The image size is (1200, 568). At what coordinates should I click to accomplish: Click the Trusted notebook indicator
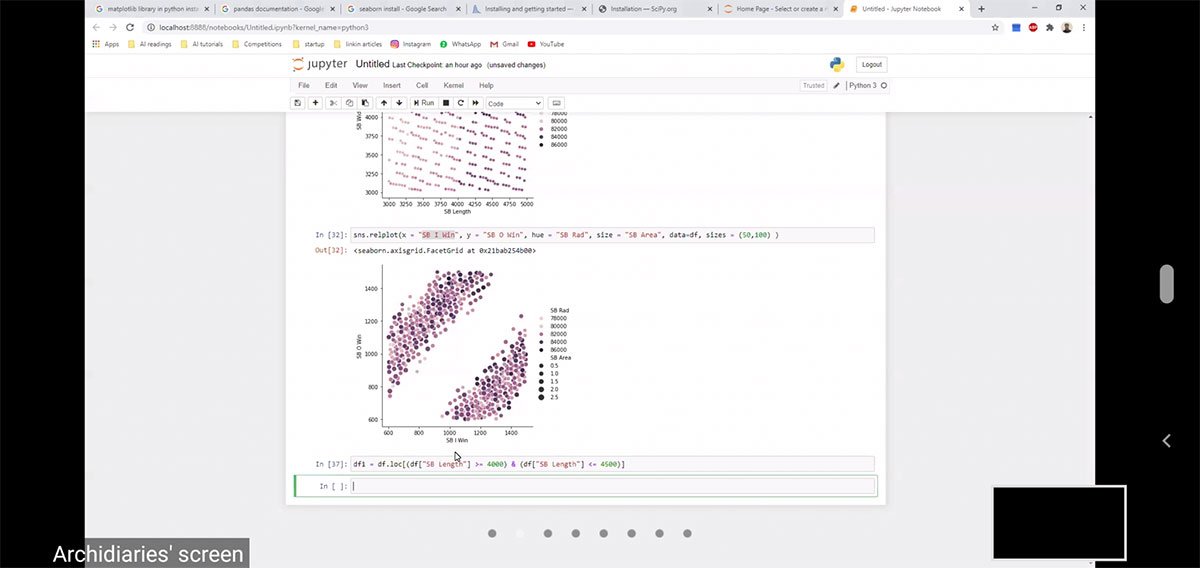pos(814,86)
